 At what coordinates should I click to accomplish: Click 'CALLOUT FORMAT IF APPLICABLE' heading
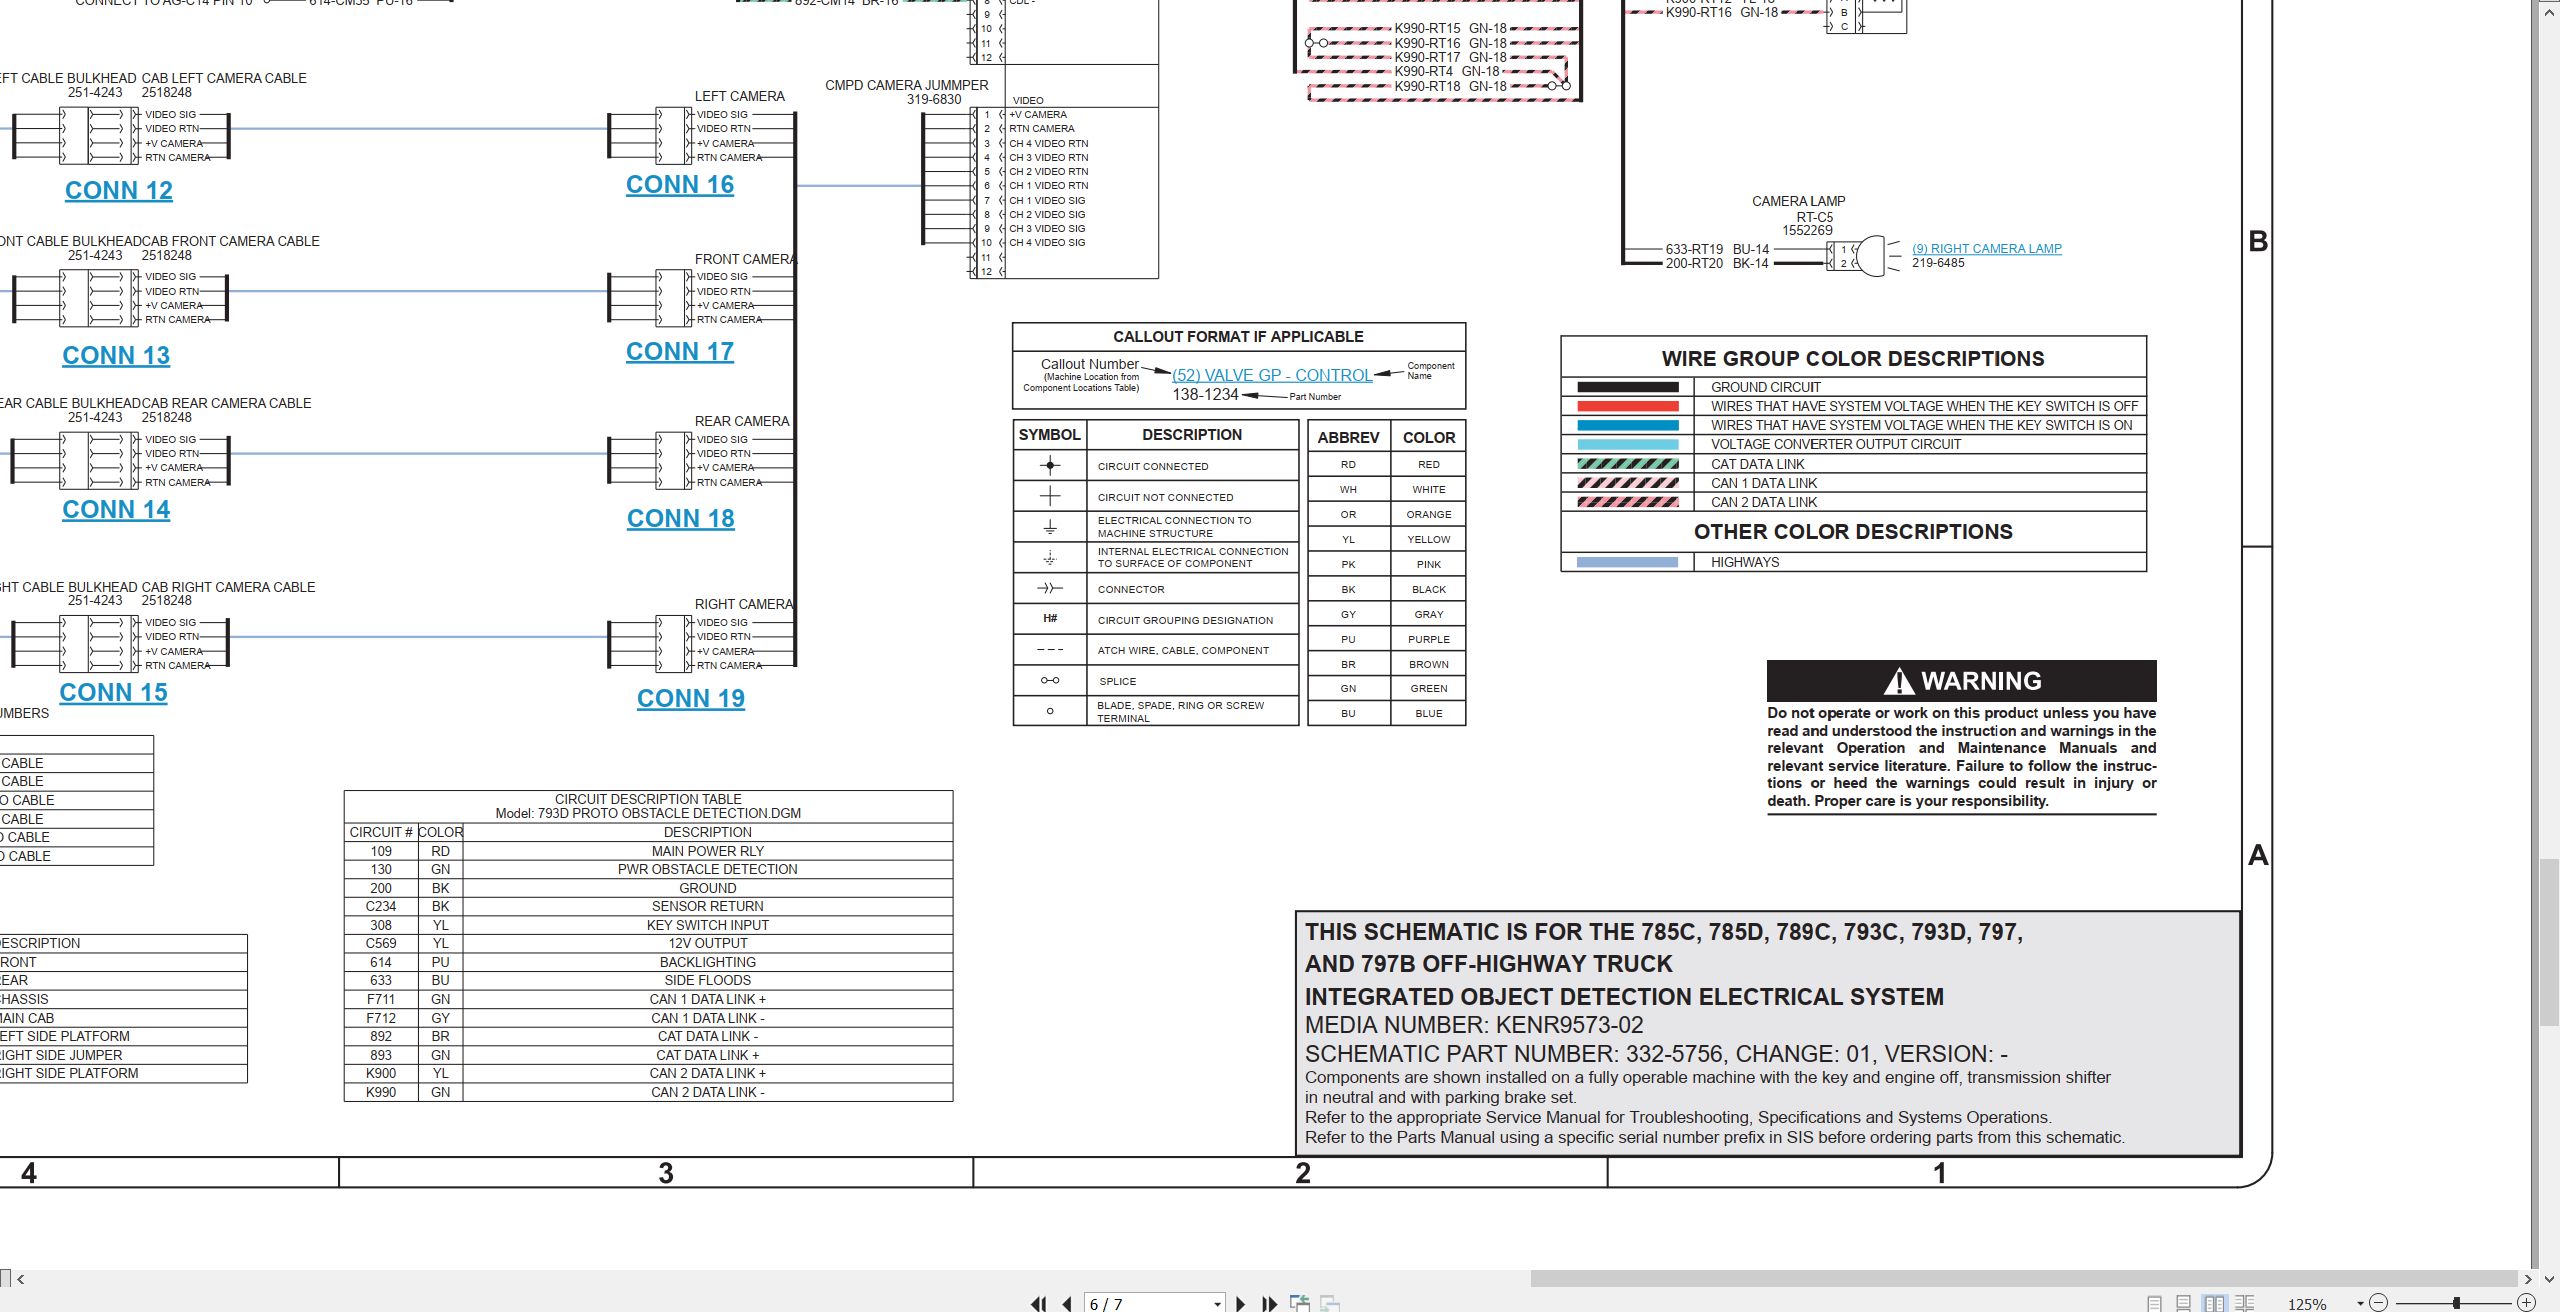[x=1238, y=337]
